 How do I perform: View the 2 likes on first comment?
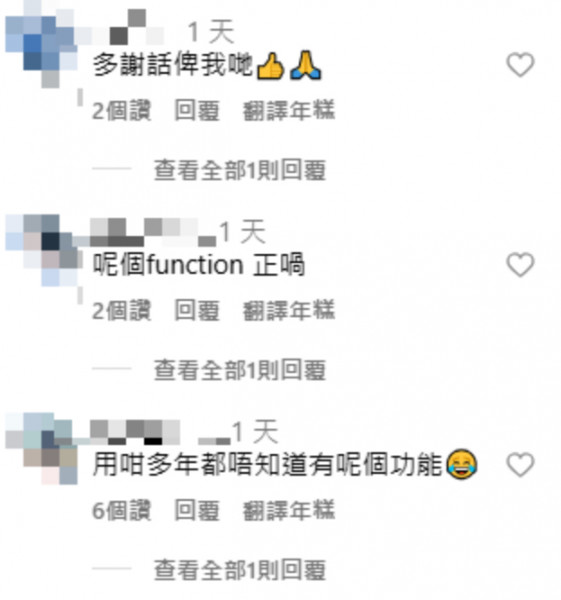coord(122,111)
